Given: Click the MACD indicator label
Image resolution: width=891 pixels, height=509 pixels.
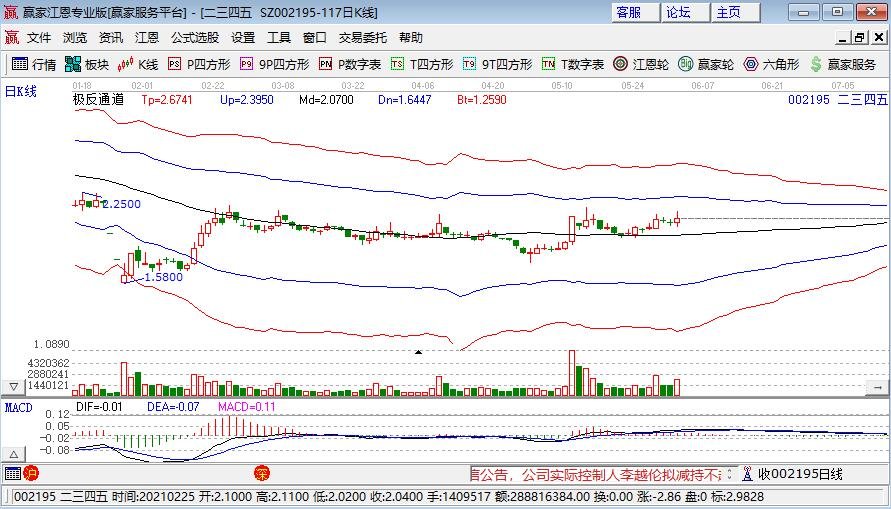Looking at the screenshot, I should (19, 407).
